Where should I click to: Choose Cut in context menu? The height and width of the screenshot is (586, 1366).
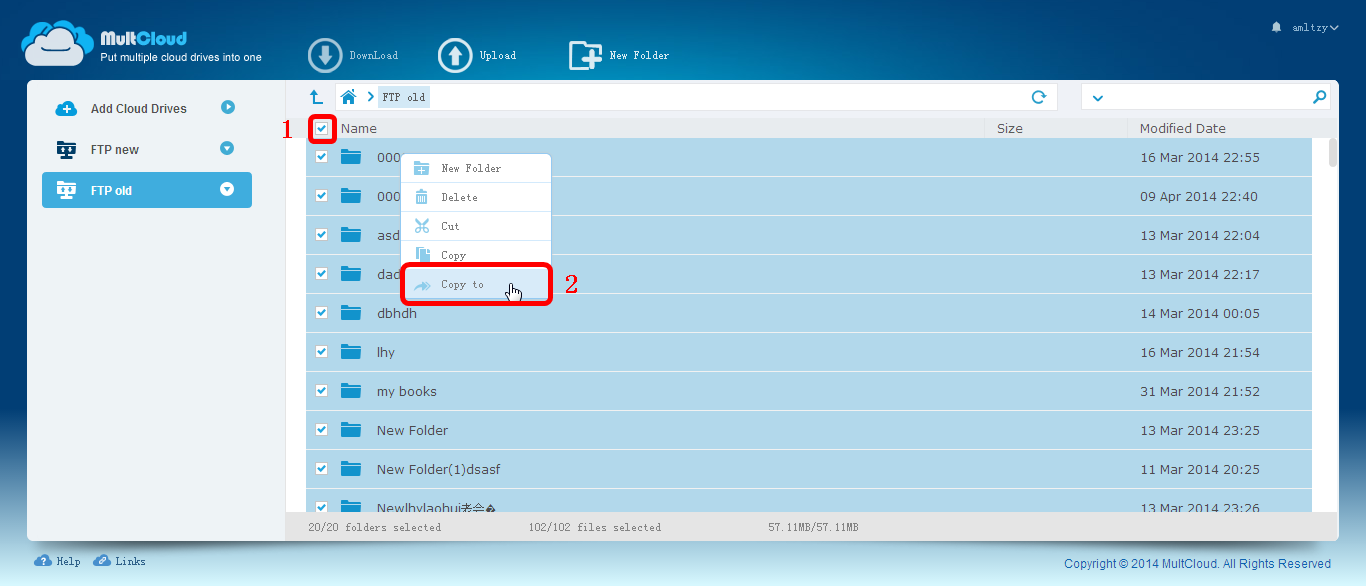click(x=476, y=226)
